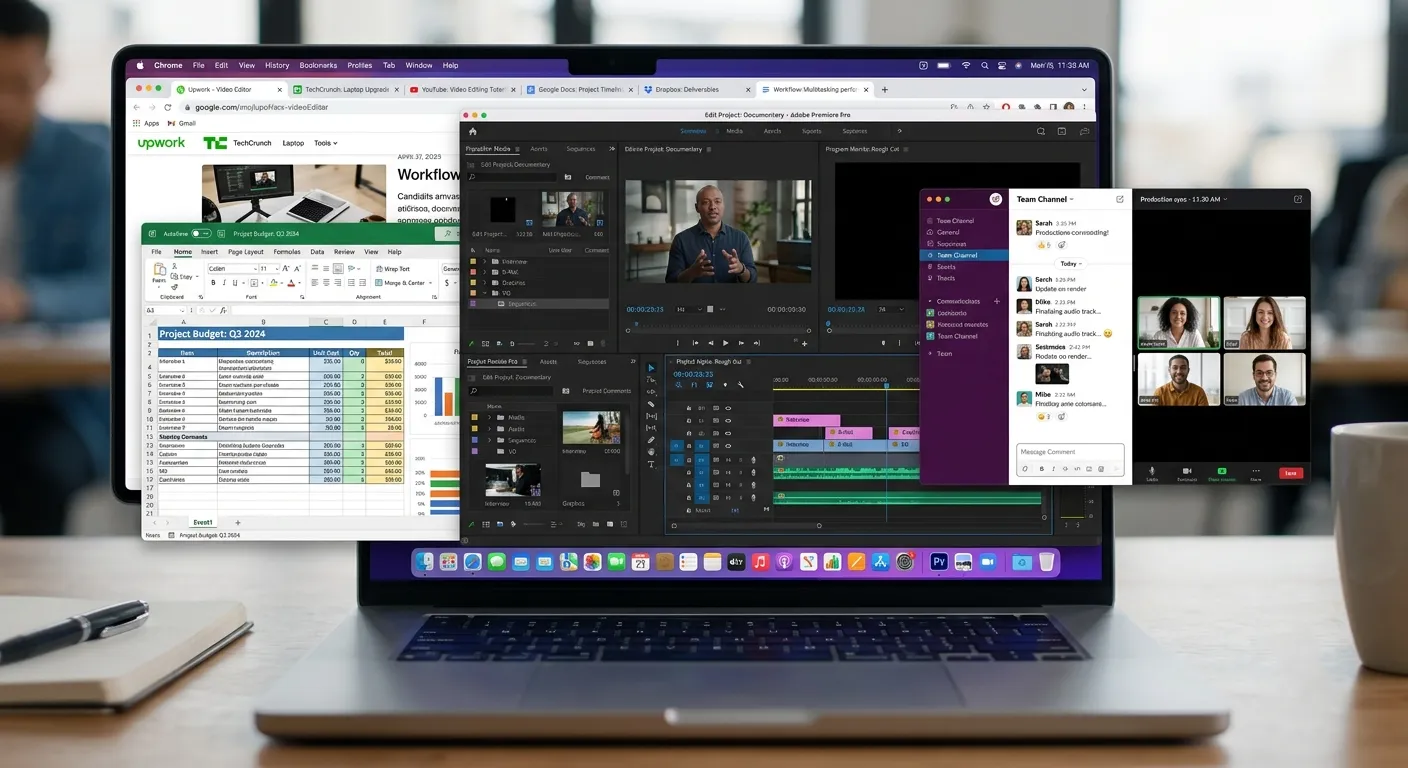The image size is (1408, 768).
Task: Open the More options icon in Zoom
Action: (x=1256, y=471)
